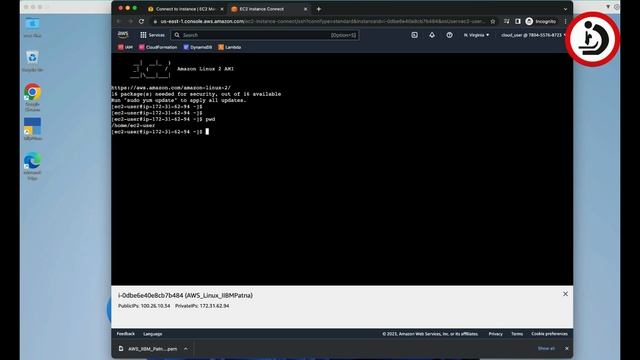Click the AWS logo home icon
Image resolution: width=640 pixels, height=360 pixels.
click(x=123, y=35)
